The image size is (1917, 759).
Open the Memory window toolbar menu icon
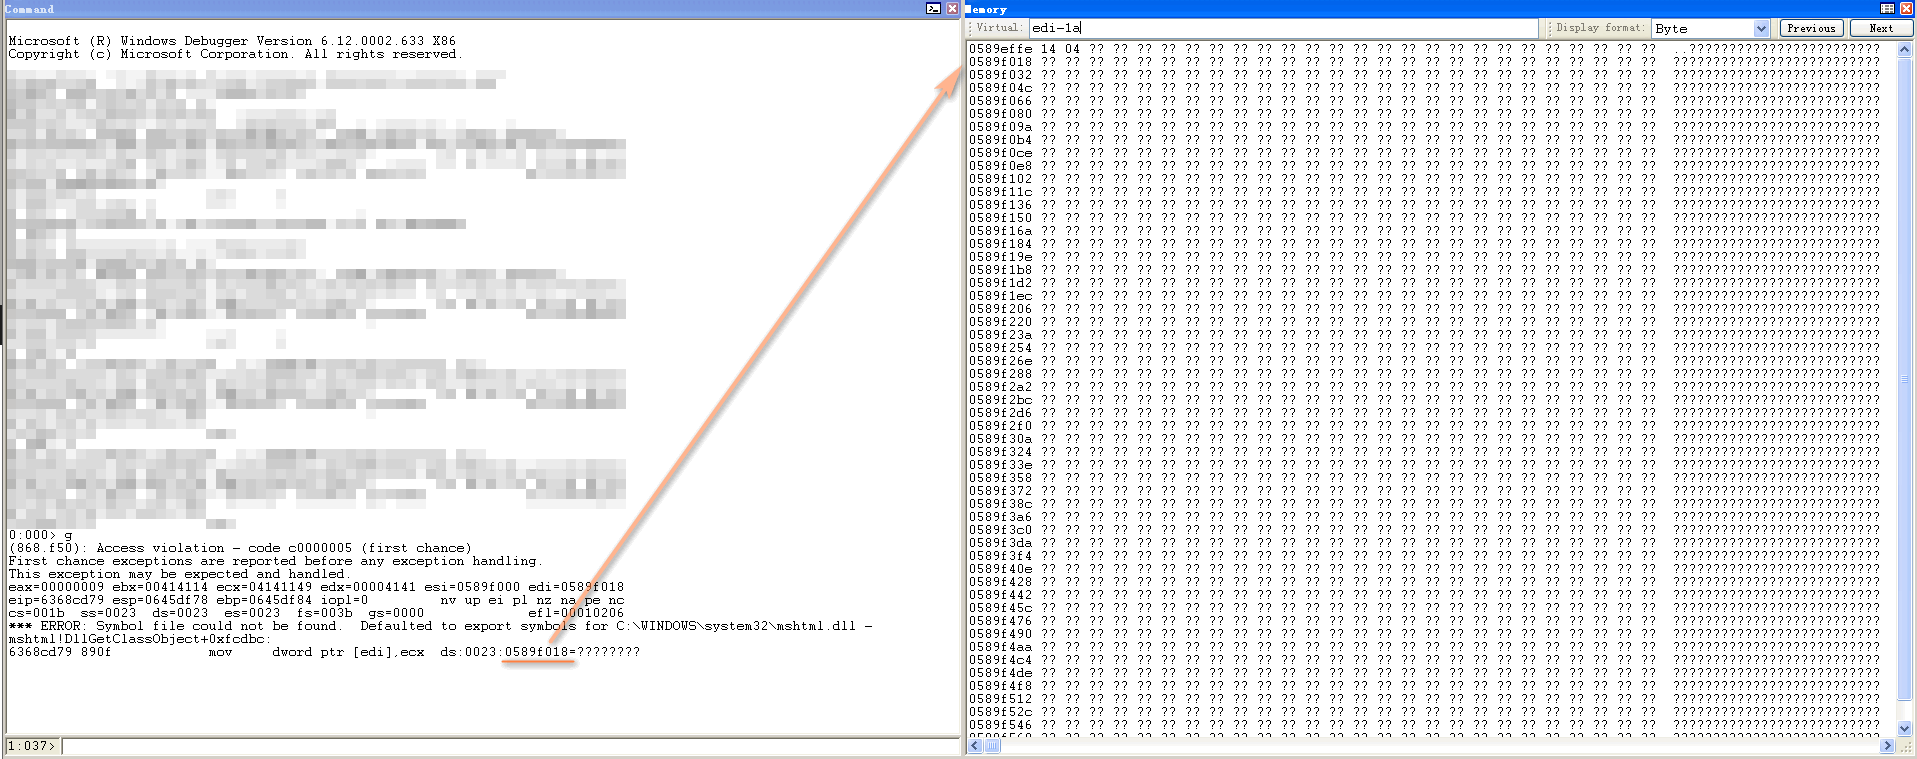pos(1887,8)
